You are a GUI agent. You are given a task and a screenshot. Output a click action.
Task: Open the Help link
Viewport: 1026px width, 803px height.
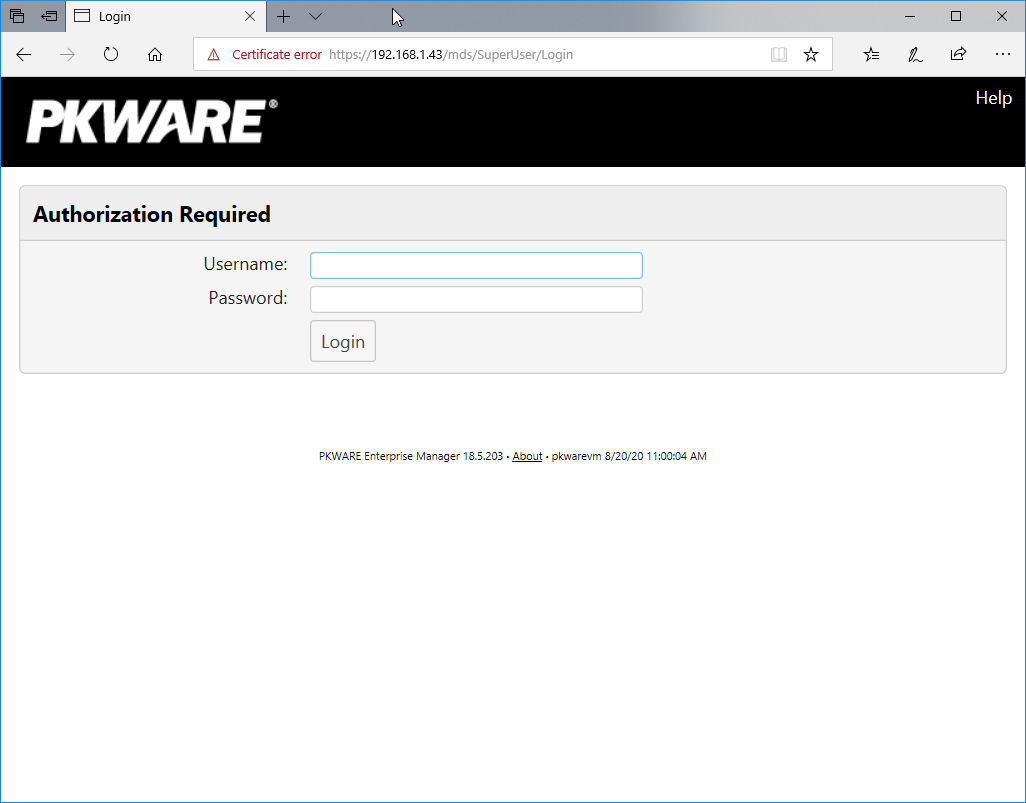[x=993, y=98]
